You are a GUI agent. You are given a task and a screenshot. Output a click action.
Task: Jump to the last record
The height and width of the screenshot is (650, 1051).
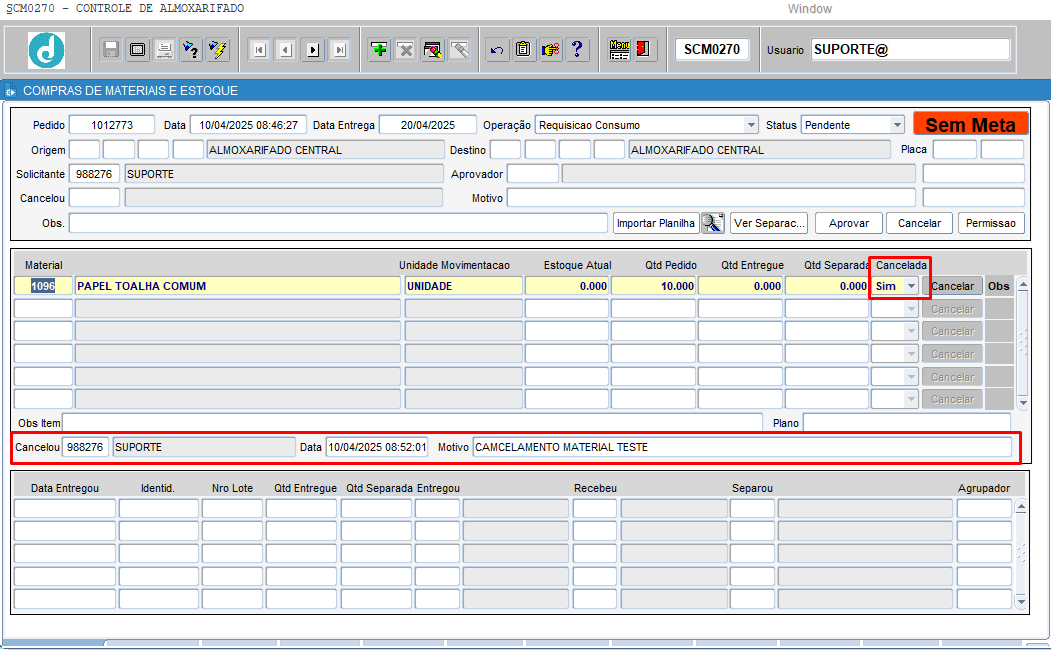tap(340, 50)
